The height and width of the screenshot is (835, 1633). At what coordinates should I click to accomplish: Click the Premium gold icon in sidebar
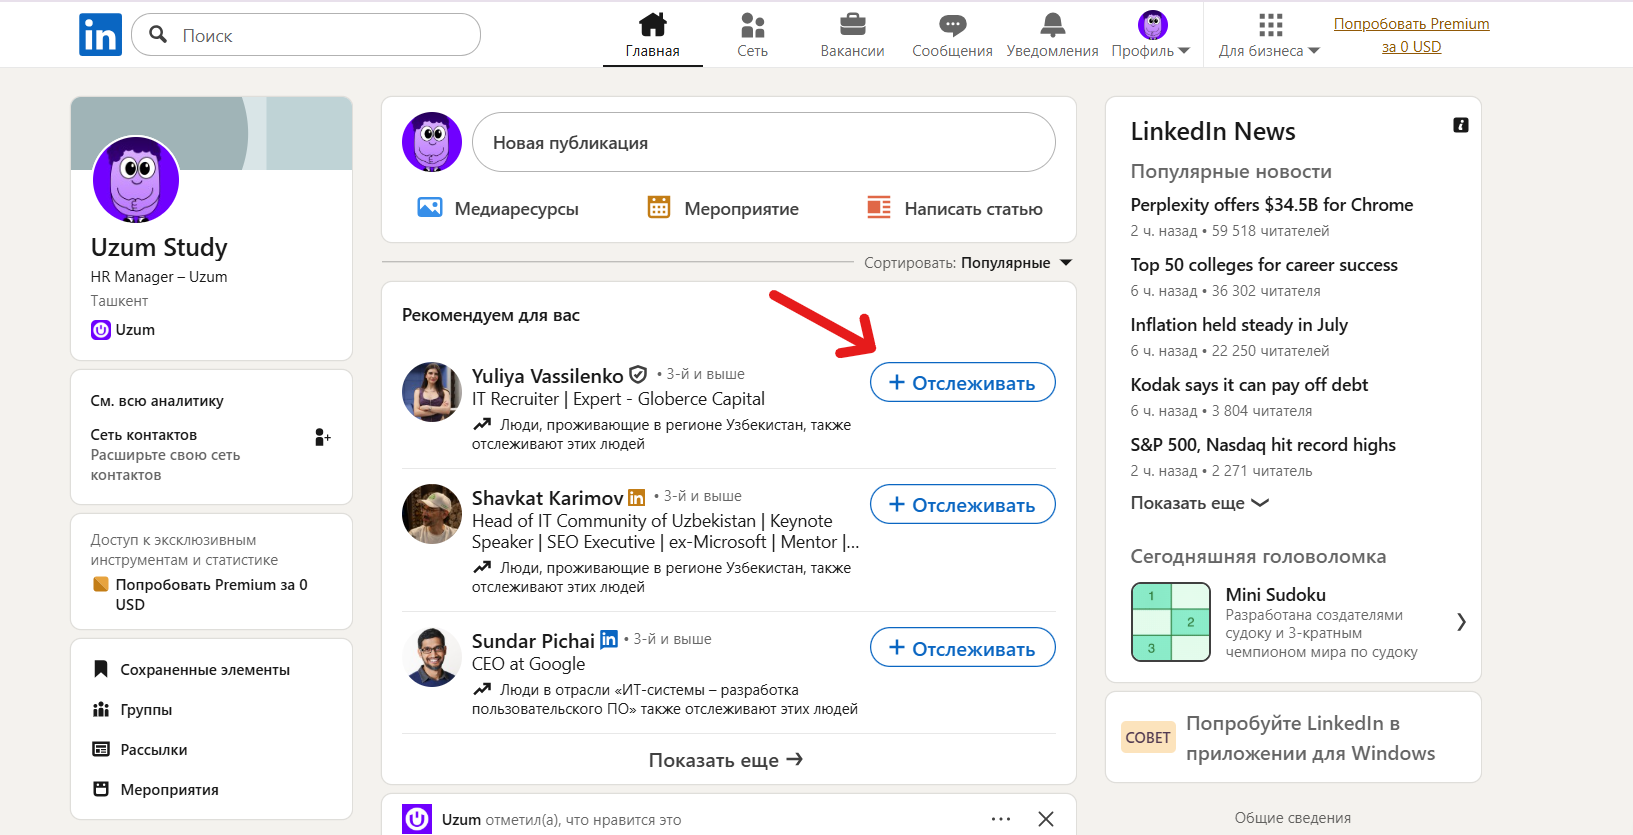click(100, 584)
